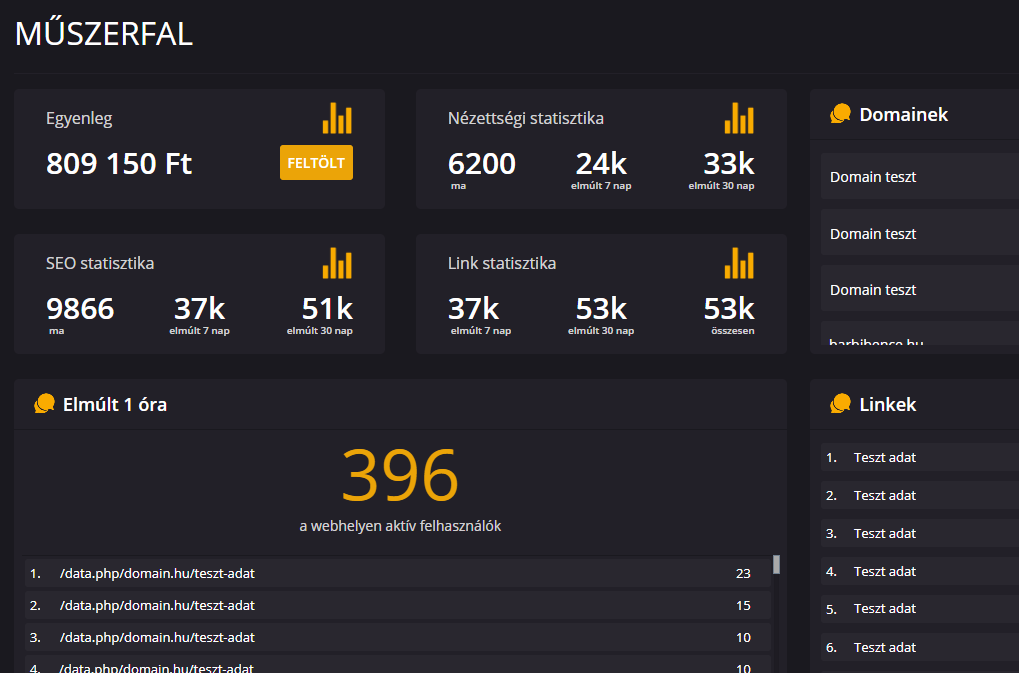Open the Egyenleg bar chart icon
This screenshot has width=1019, height=673.
point(337,118)
